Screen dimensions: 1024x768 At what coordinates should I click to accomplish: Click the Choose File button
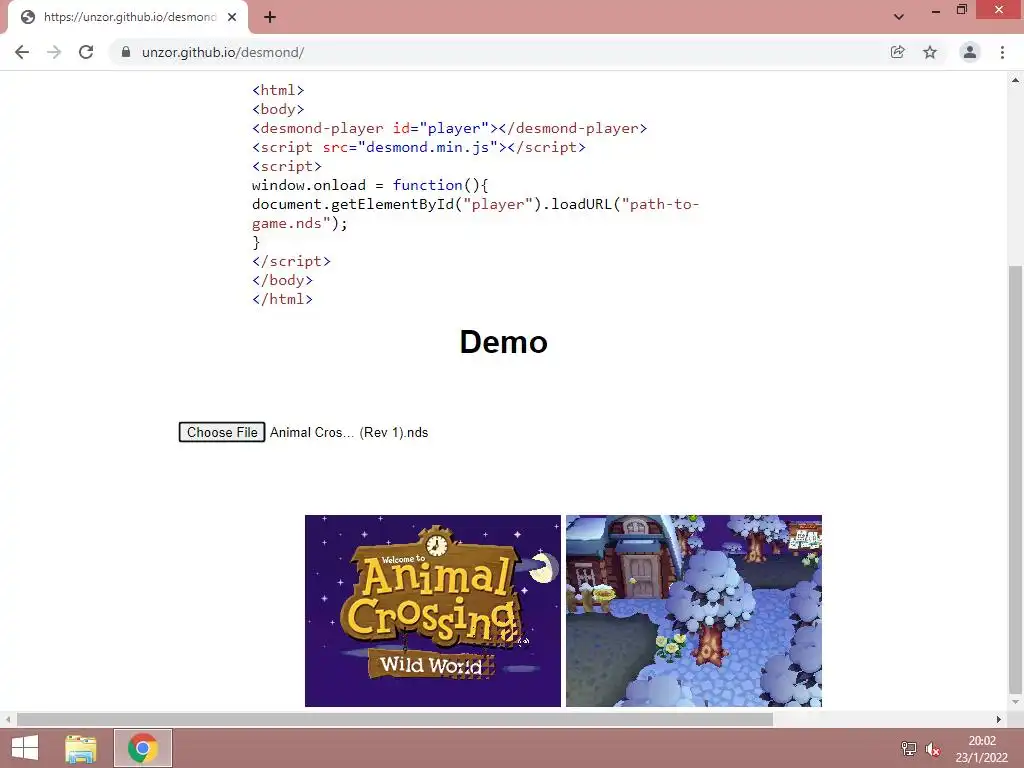(222, 432)
